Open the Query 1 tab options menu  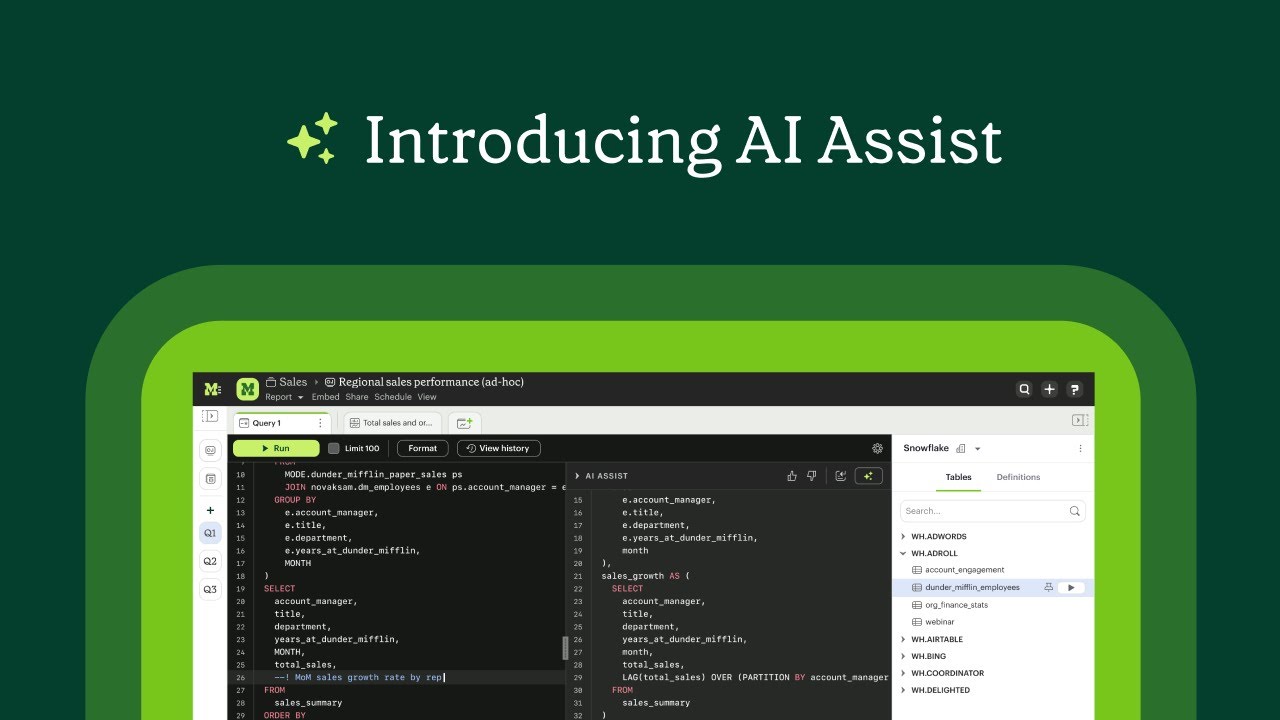click(x=320, y=423)
